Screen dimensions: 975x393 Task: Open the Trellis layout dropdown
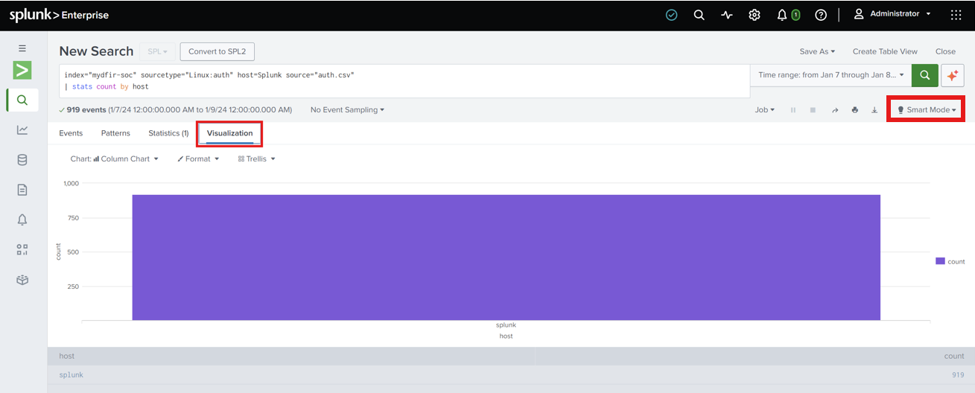coord(256,159)
